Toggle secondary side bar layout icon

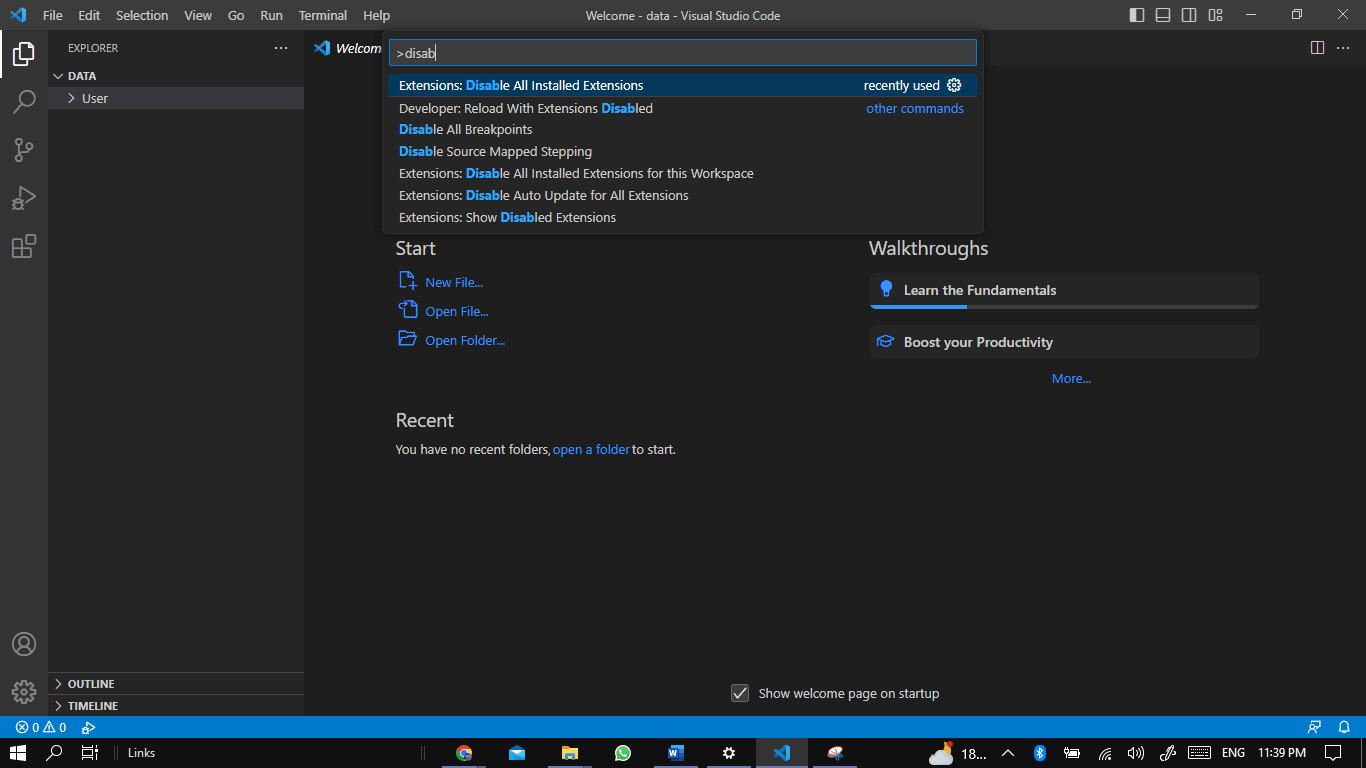tap(1189, 15)
